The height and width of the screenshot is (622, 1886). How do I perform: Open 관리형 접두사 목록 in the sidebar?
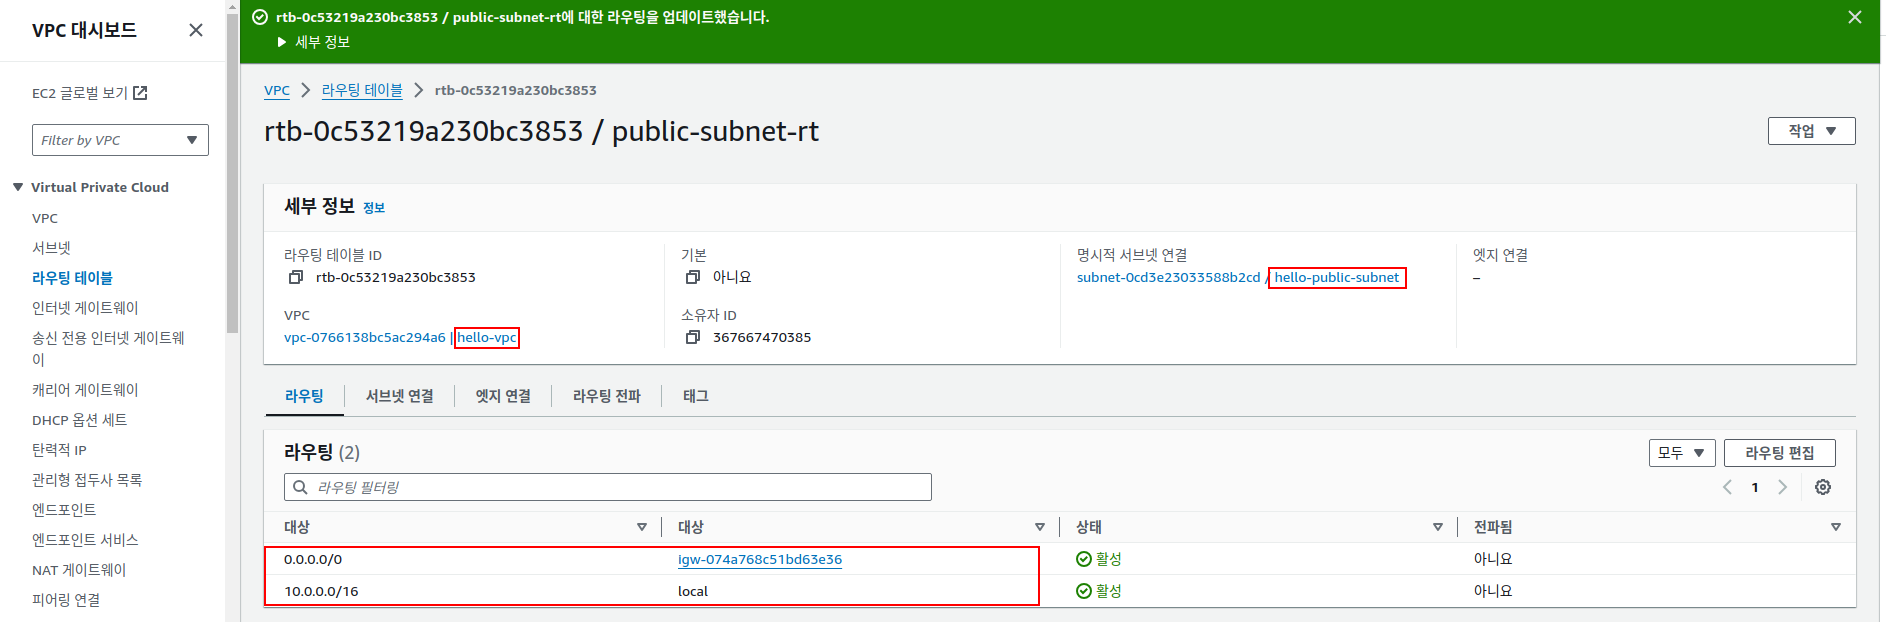pyautogui.click(x=87, y=480)
